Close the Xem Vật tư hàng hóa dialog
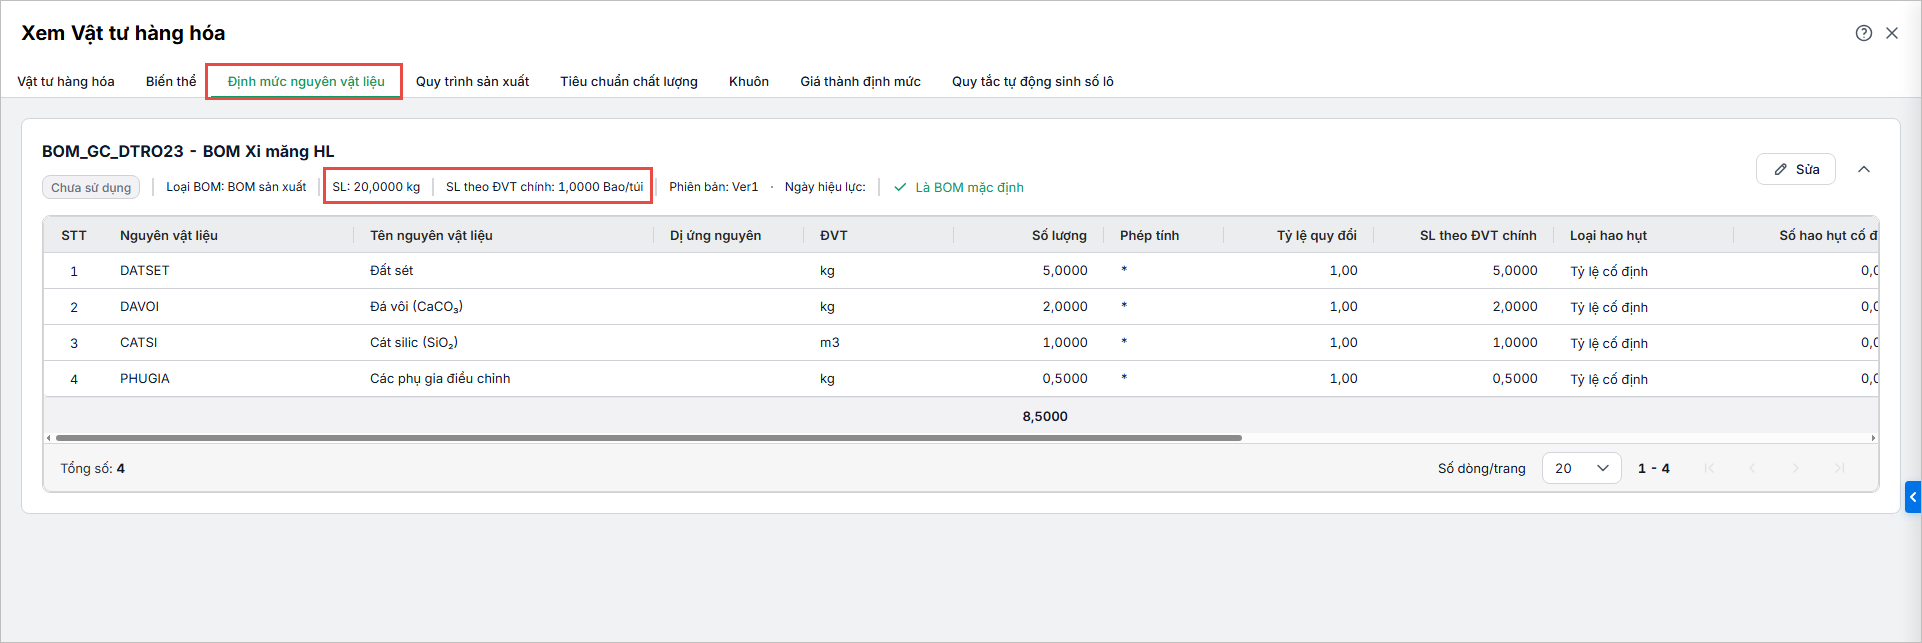This screenshot has width=1922, height=643. [x=1892, y=33]
